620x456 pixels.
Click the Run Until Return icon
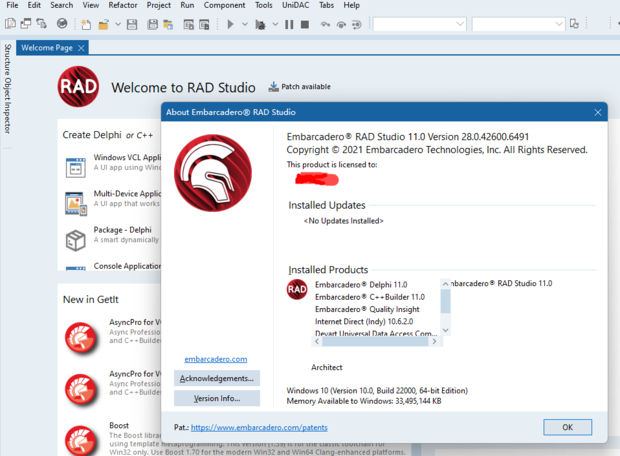click(x=357, y=25)
